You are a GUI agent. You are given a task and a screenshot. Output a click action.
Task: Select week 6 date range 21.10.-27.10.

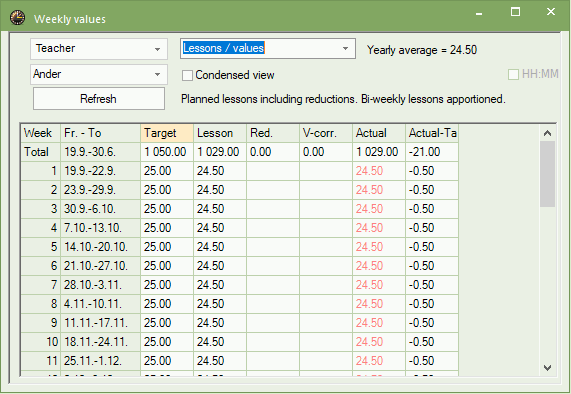point(101,266)
